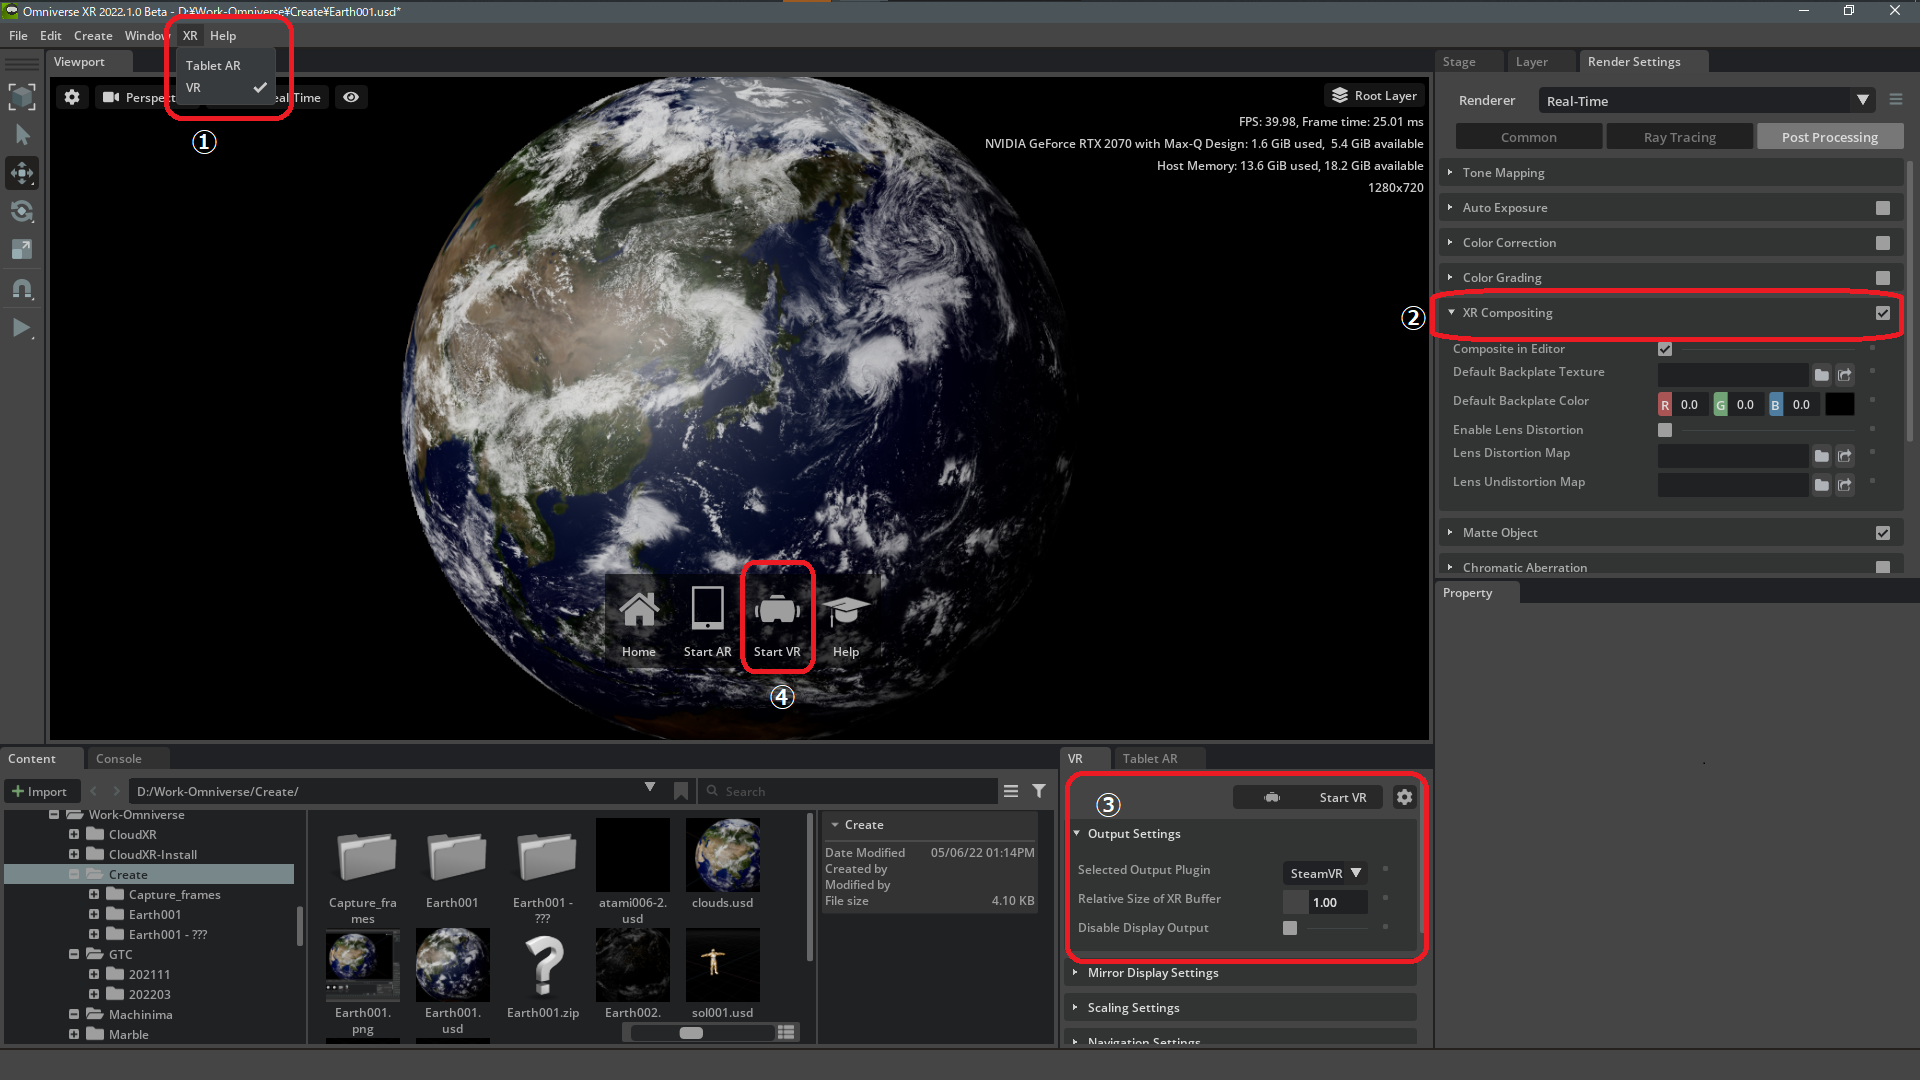Screen dimensions: 1920x1080
Task: Click the Default Backplate Color swatch
Action: point(1839,404)
